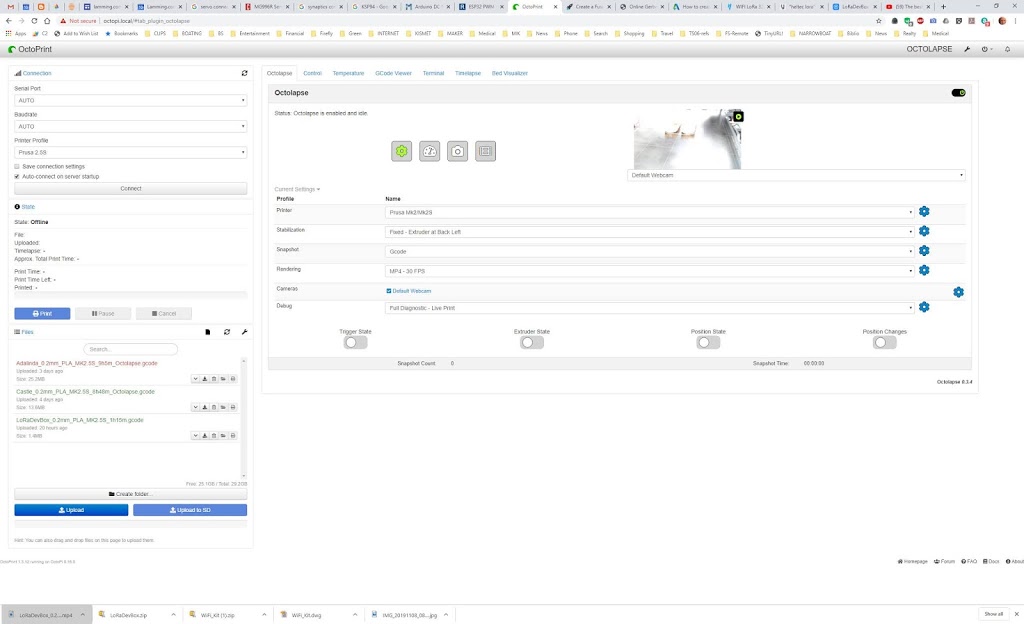This screenshot has width=1024, height=624.
Task: Click the webcam preview thumbnail
Action: click(x=687, y=139)
